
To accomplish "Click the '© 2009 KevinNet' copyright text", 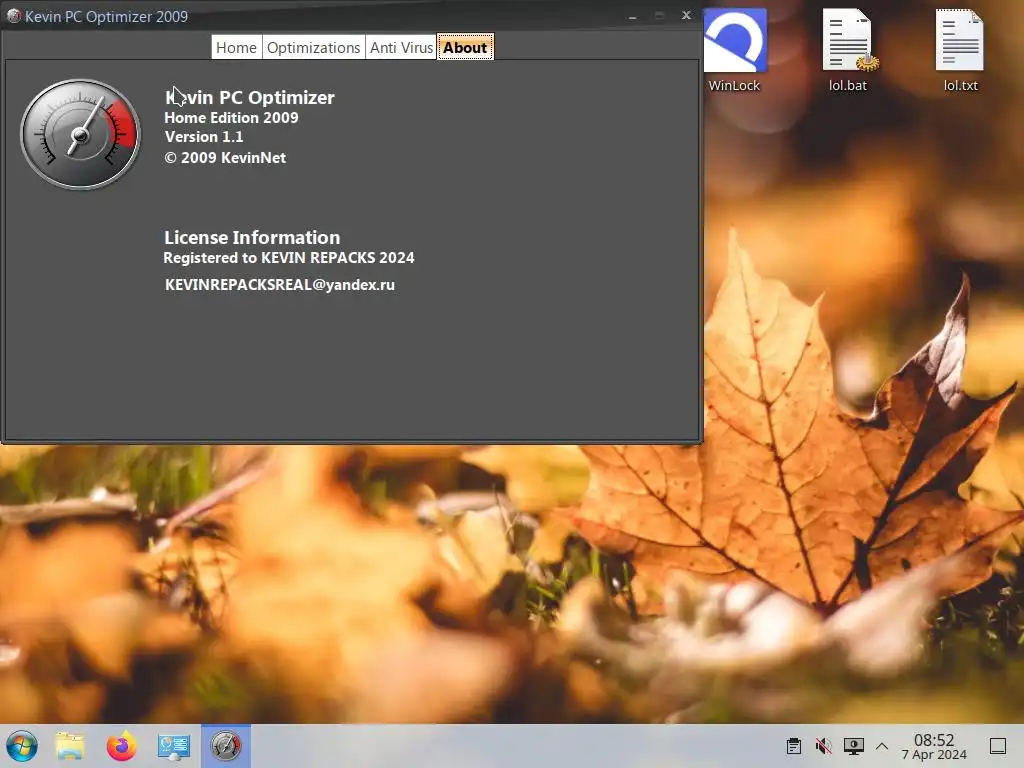I will coord(225,157).
